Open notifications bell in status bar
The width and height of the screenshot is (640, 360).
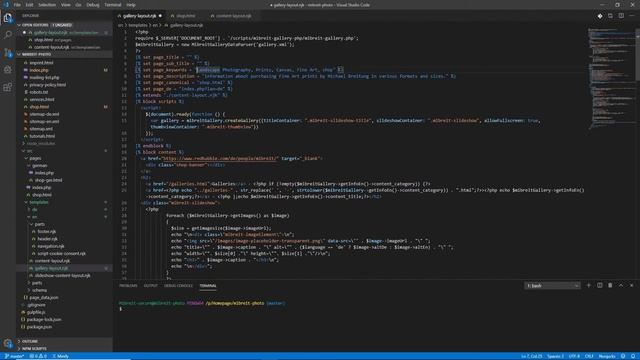pos(633,356)
